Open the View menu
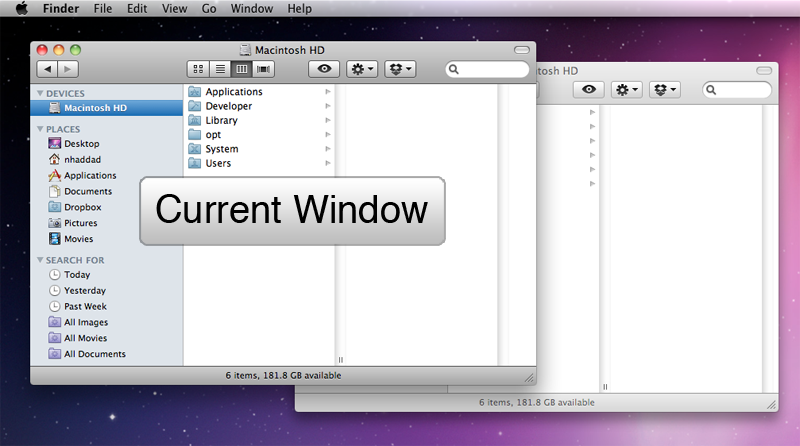Screen dimensions: 800x446 [x=174, y=9]
